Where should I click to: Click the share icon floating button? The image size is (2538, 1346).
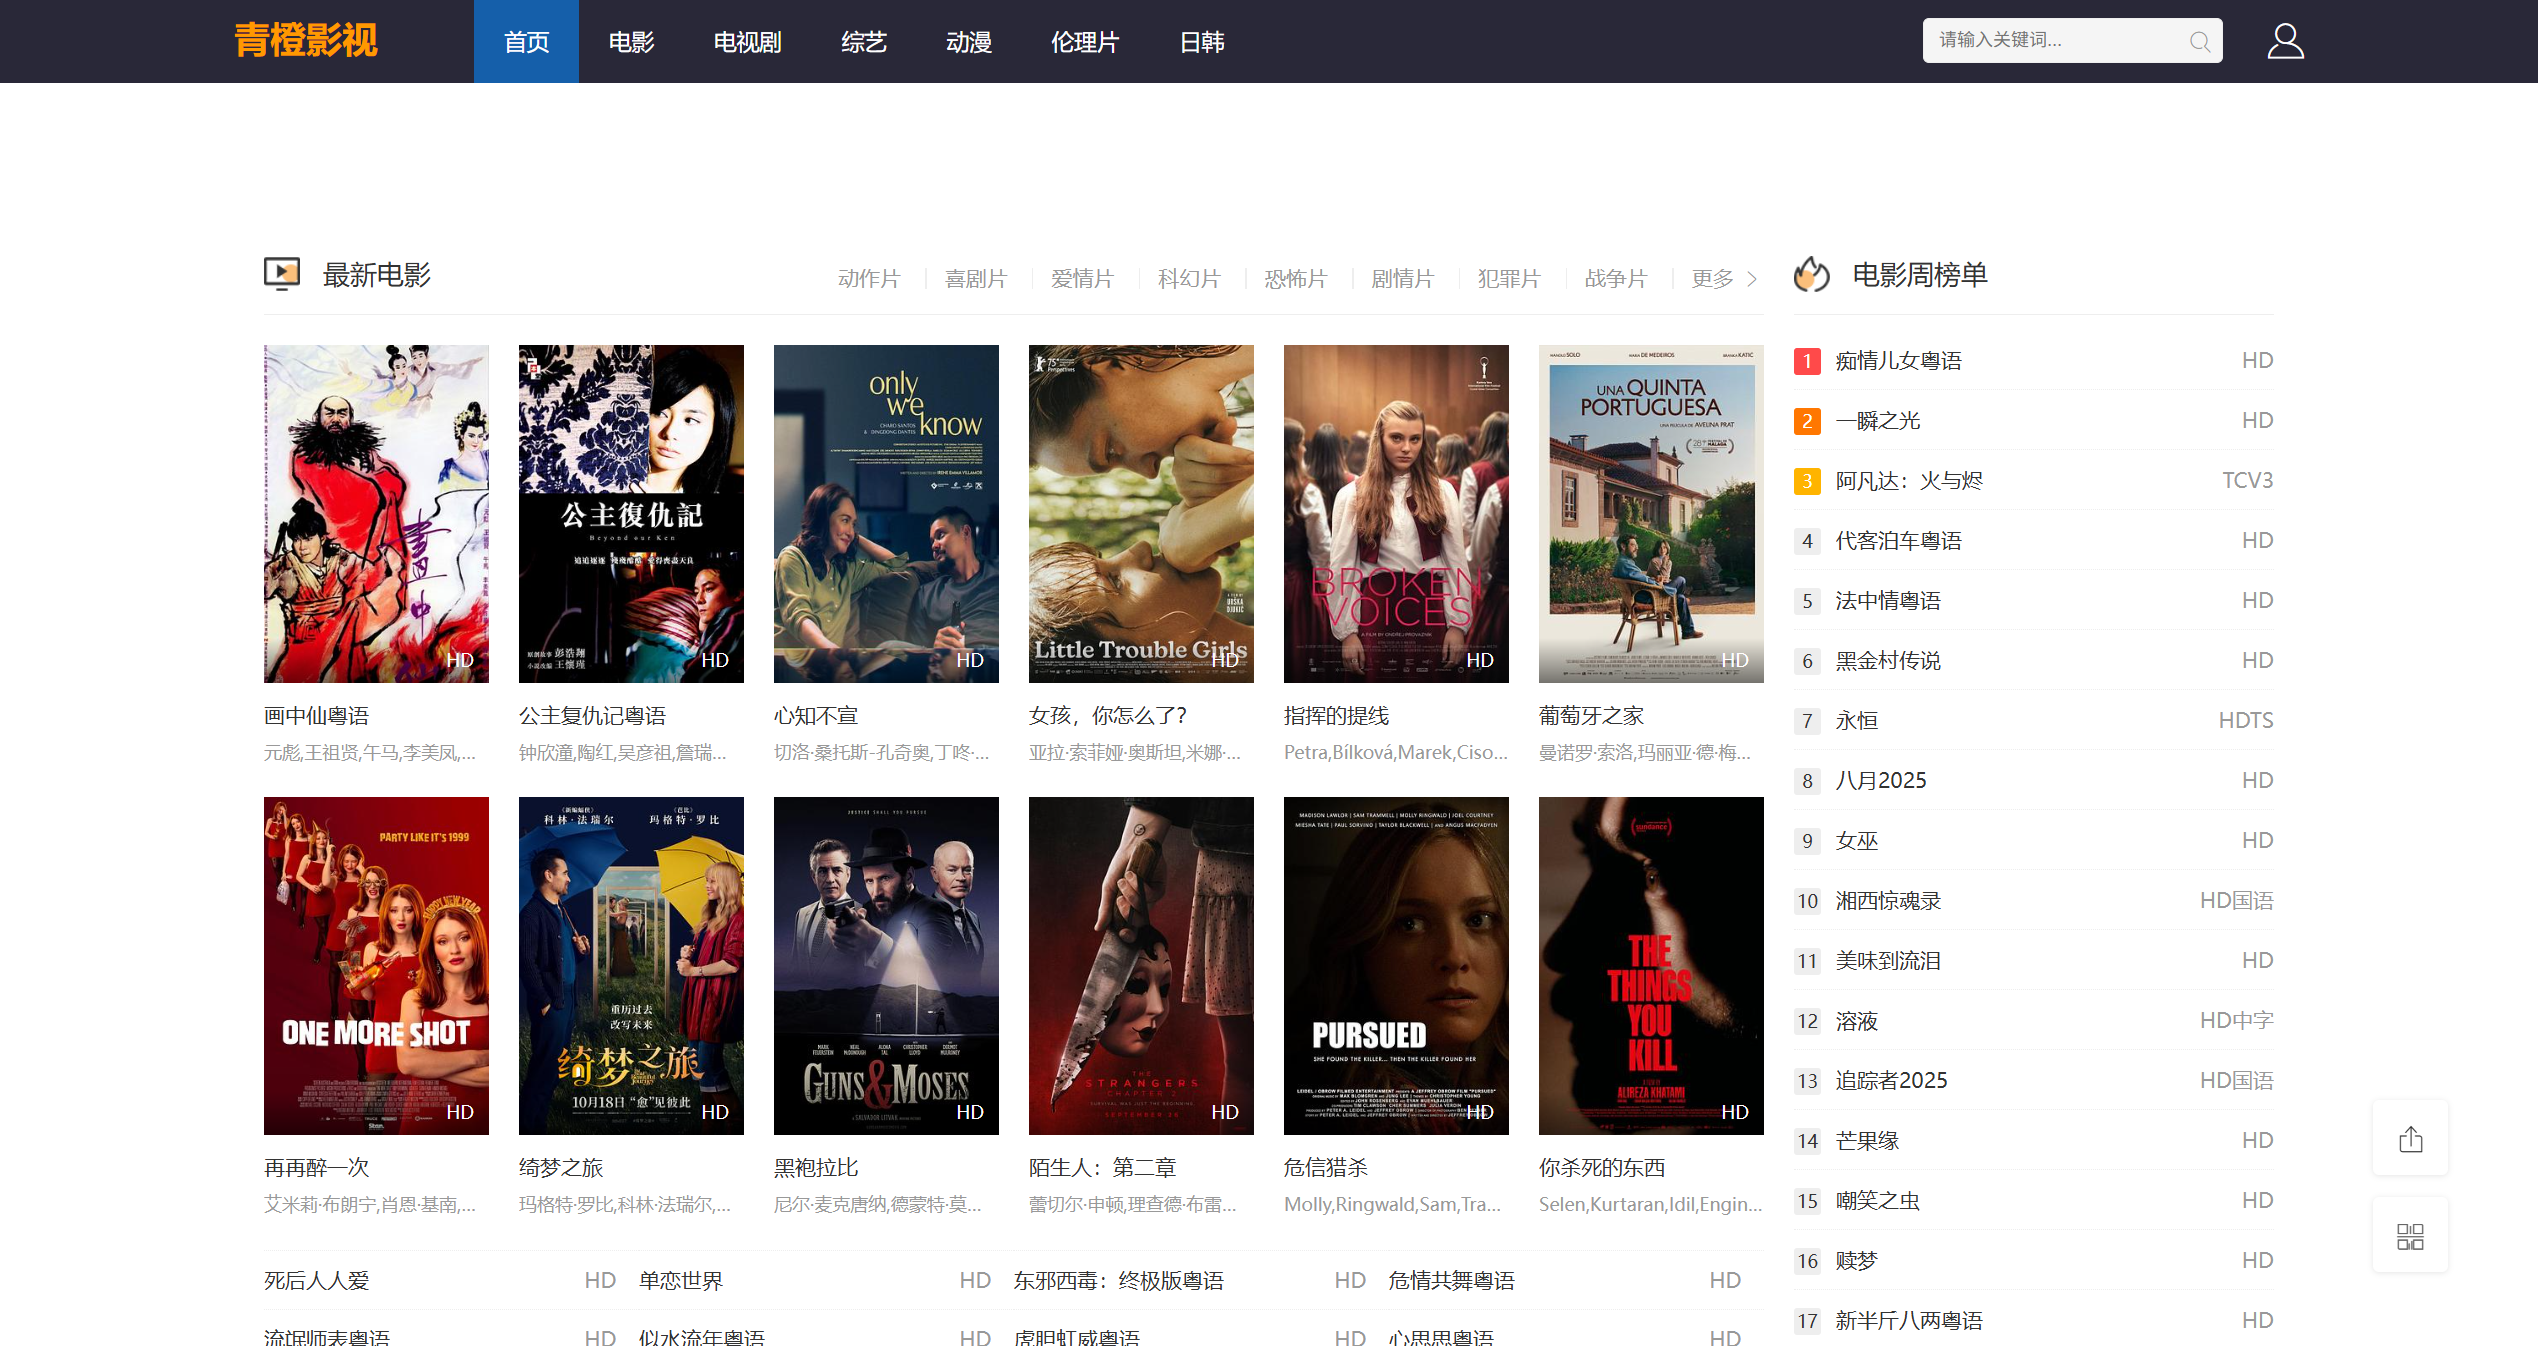(2410, 1139)
